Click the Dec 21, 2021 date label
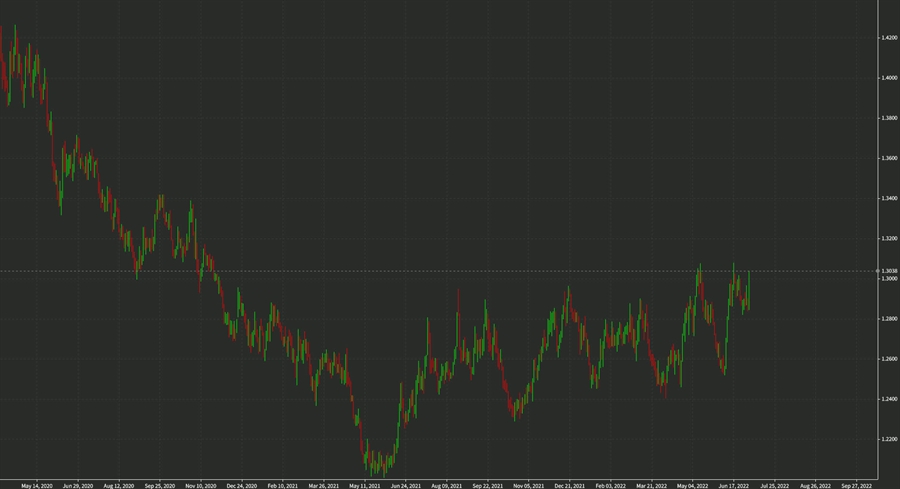 pos(570,486)
